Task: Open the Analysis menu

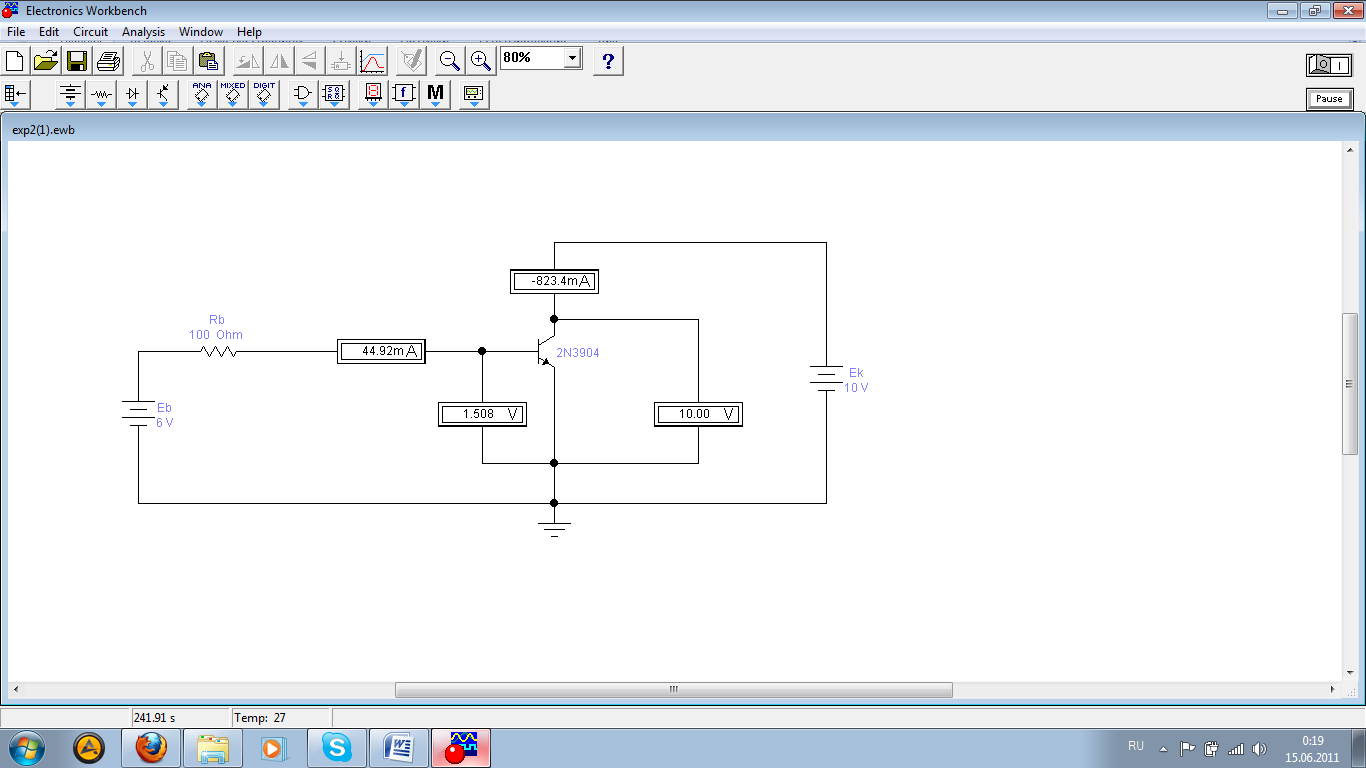Action: point(143,32)
